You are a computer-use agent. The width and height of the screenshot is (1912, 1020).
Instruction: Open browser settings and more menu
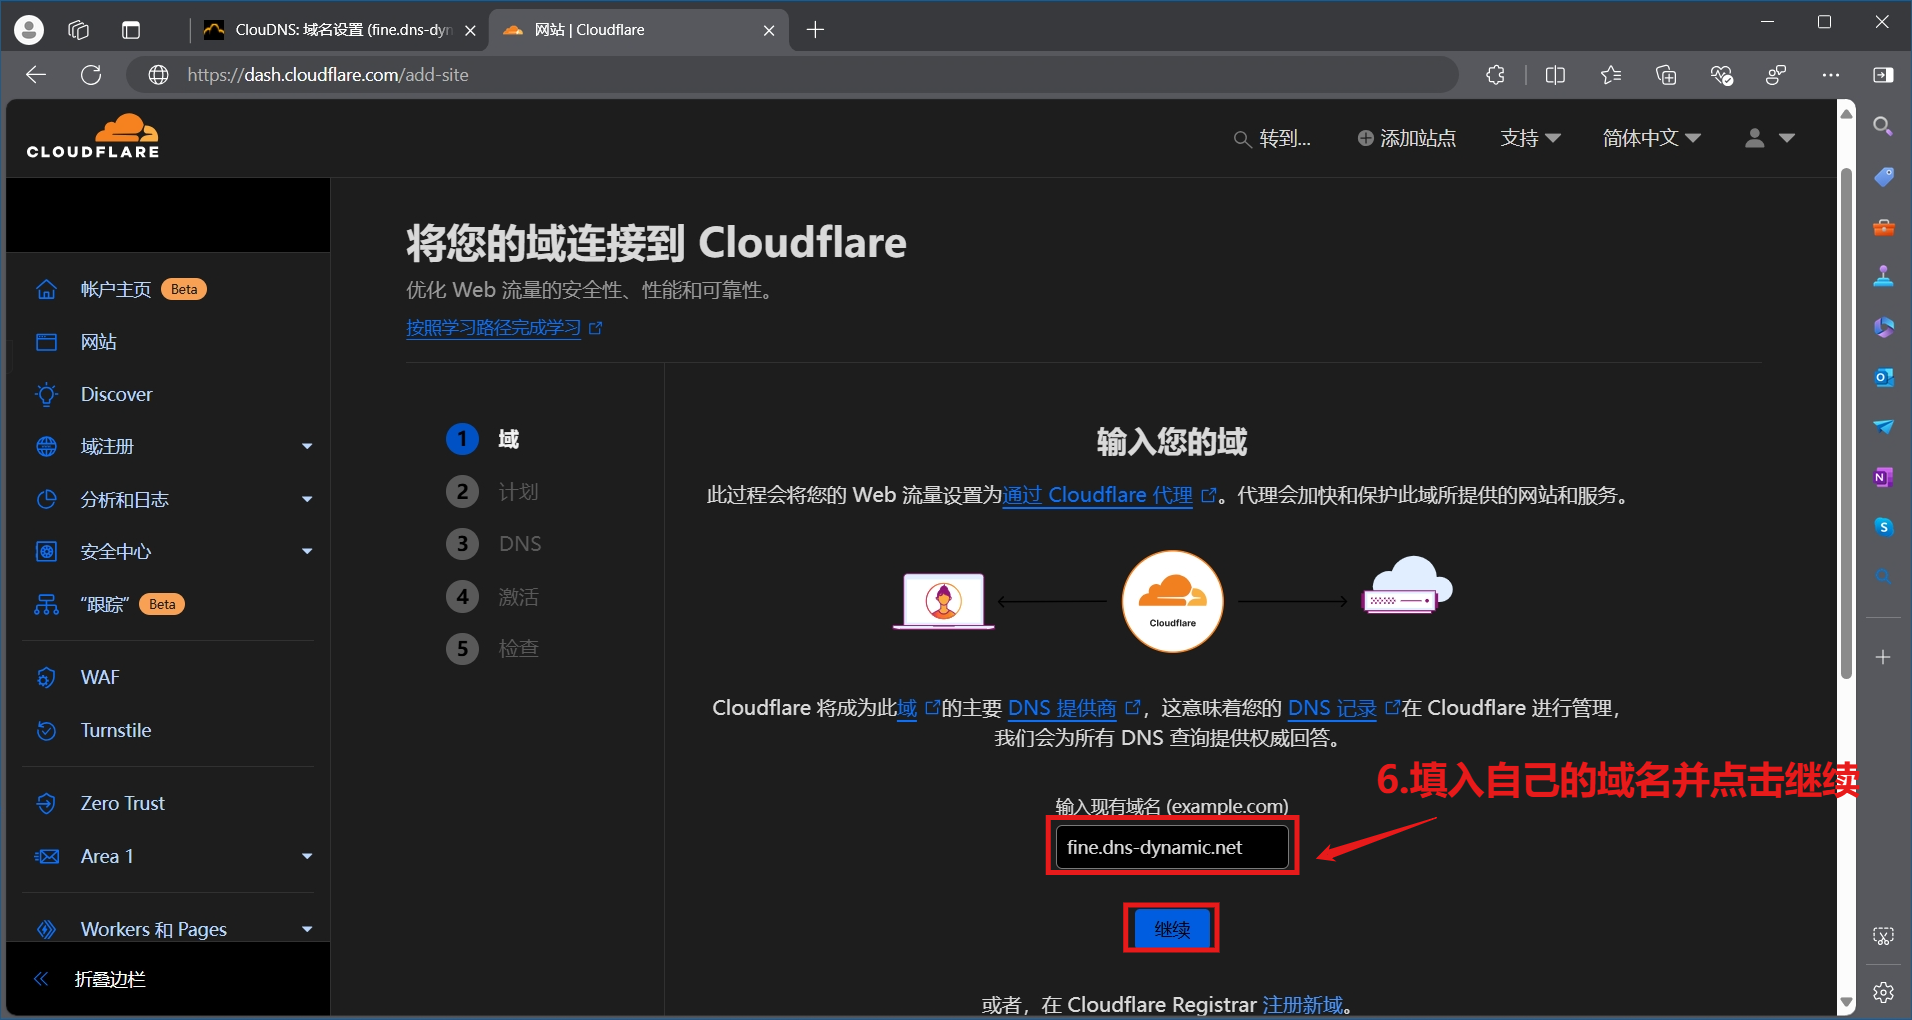coord(1831,75)
